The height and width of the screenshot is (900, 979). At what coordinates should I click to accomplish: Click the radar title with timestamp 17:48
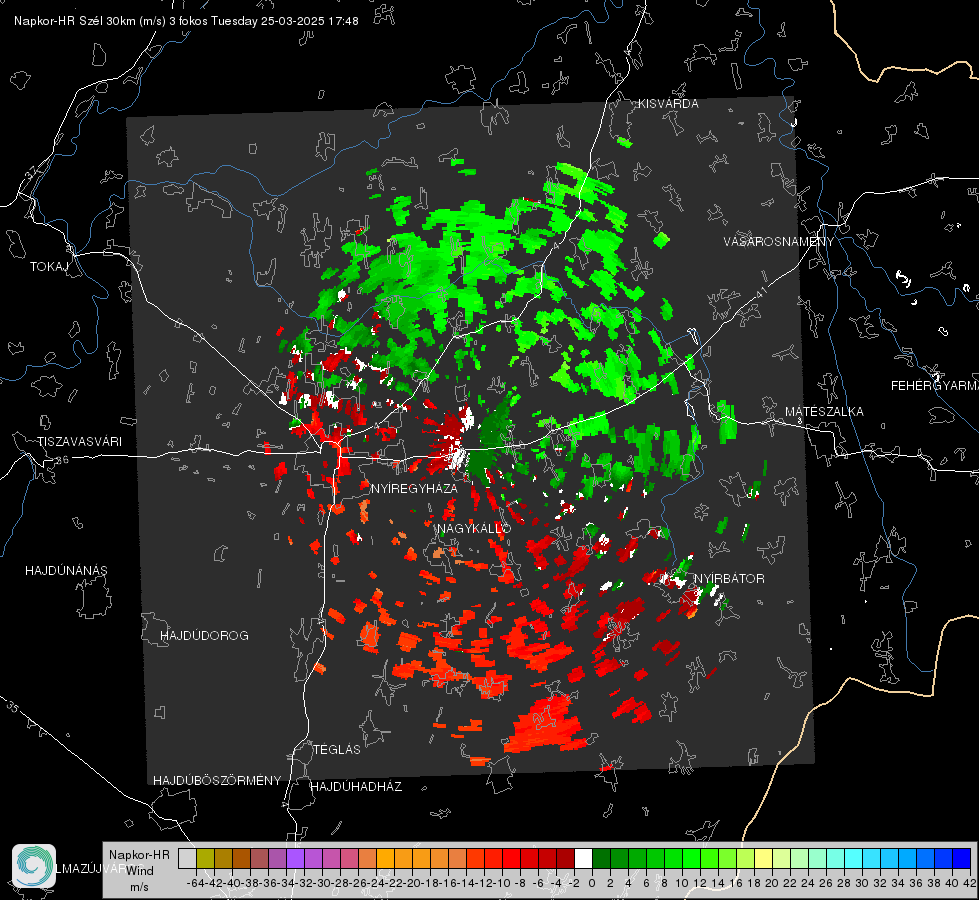click(x=186, y=21)
